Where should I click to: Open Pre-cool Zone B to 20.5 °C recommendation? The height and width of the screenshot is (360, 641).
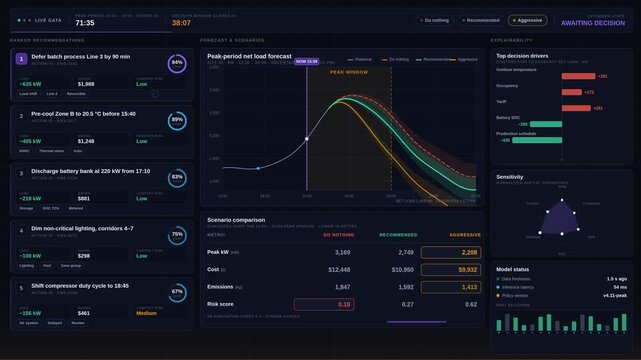point(101,132)
